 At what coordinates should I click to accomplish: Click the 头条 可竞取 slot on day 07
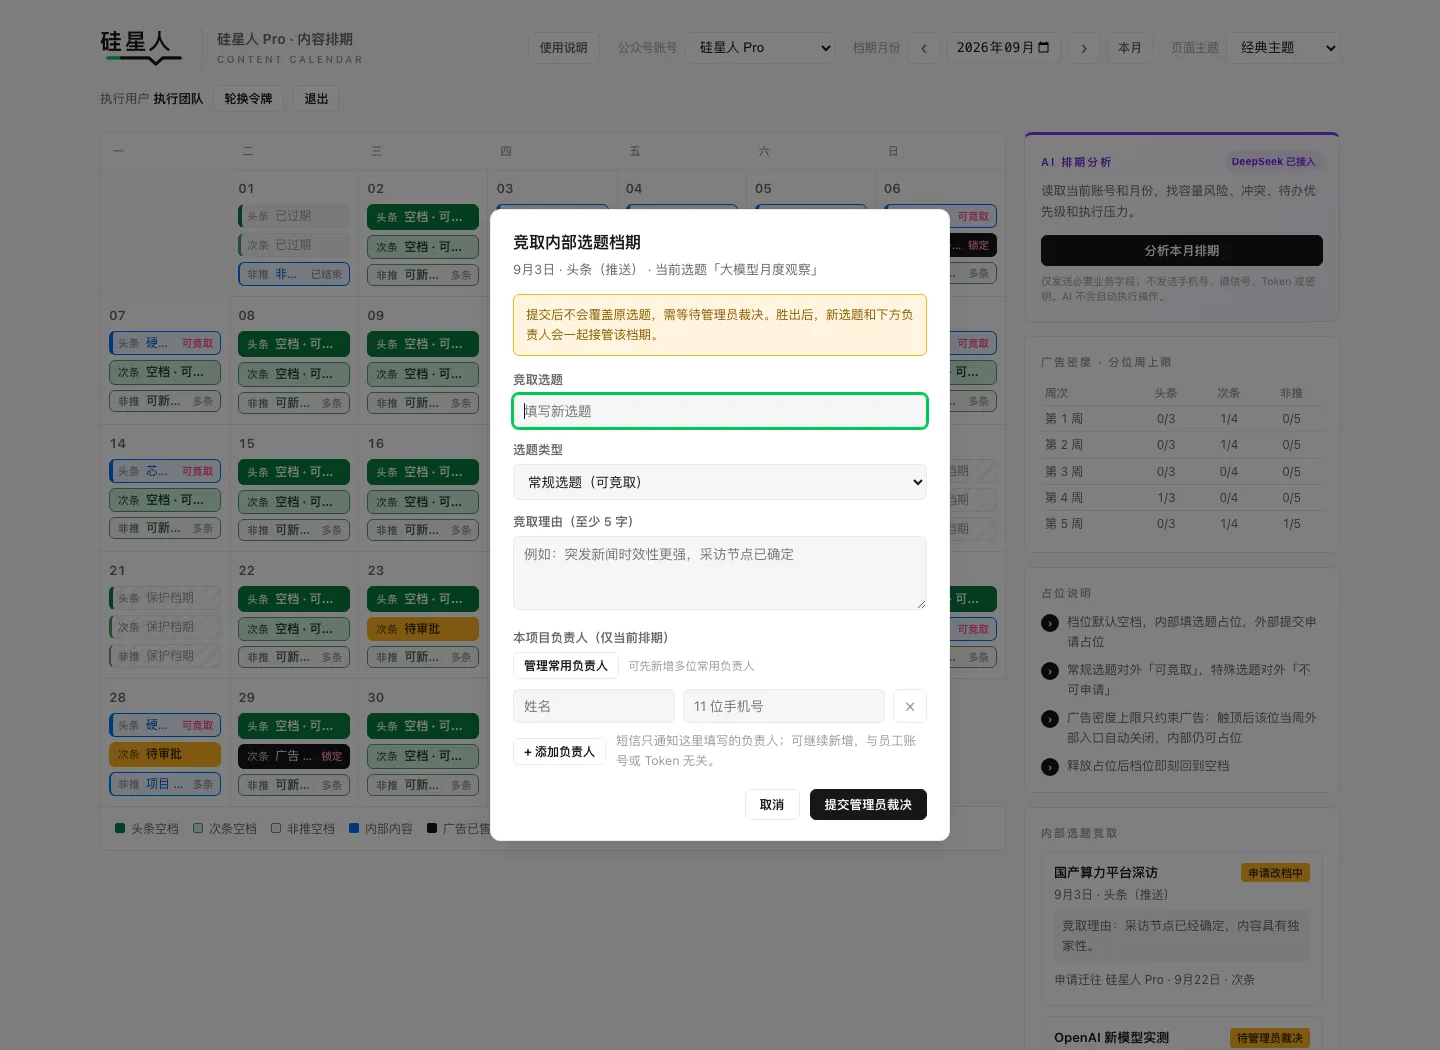(165, 343)
